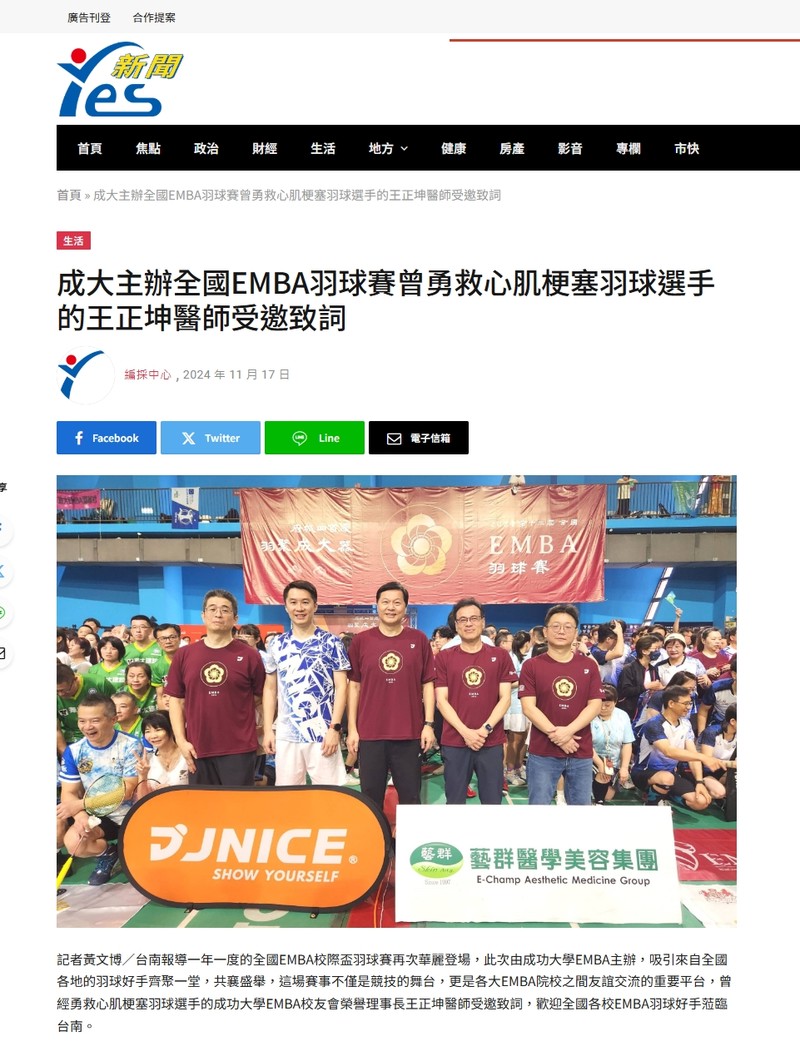Send article via 電子信箱 button
Image resolution: width=800 pixels, height=1051 pixels.
click(x=419, y=438)
